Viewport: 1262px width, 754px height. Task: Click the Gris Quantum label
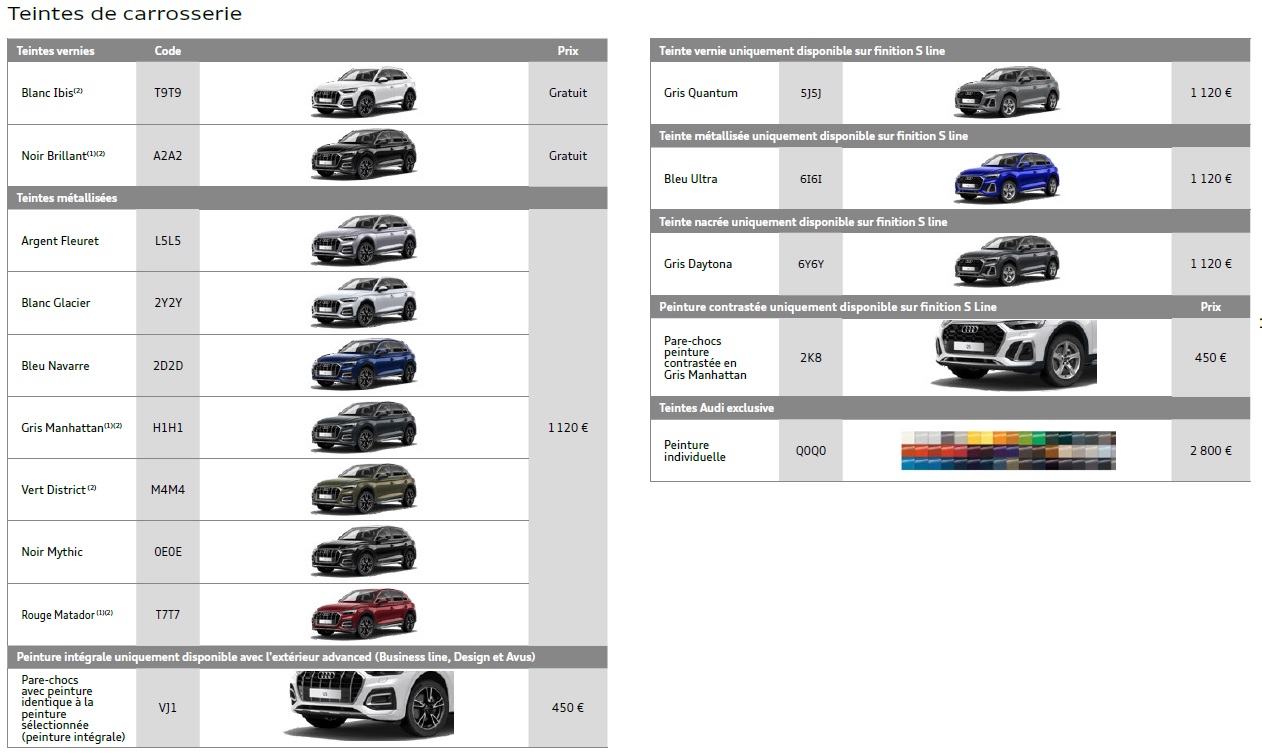tap(701, 93)
